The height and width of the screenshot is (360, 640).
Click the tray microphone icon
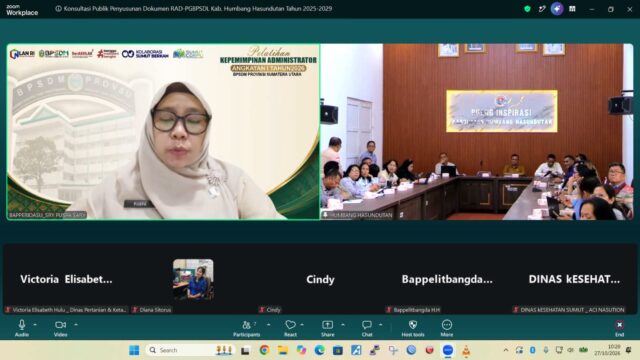[x=546, y=350]
